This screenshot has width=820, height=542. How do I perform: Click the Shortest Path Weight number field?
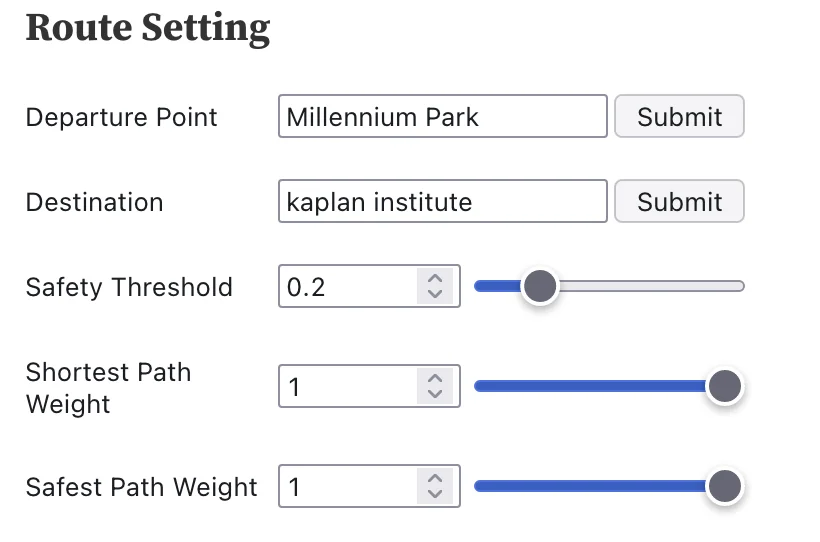pos(348,387)
